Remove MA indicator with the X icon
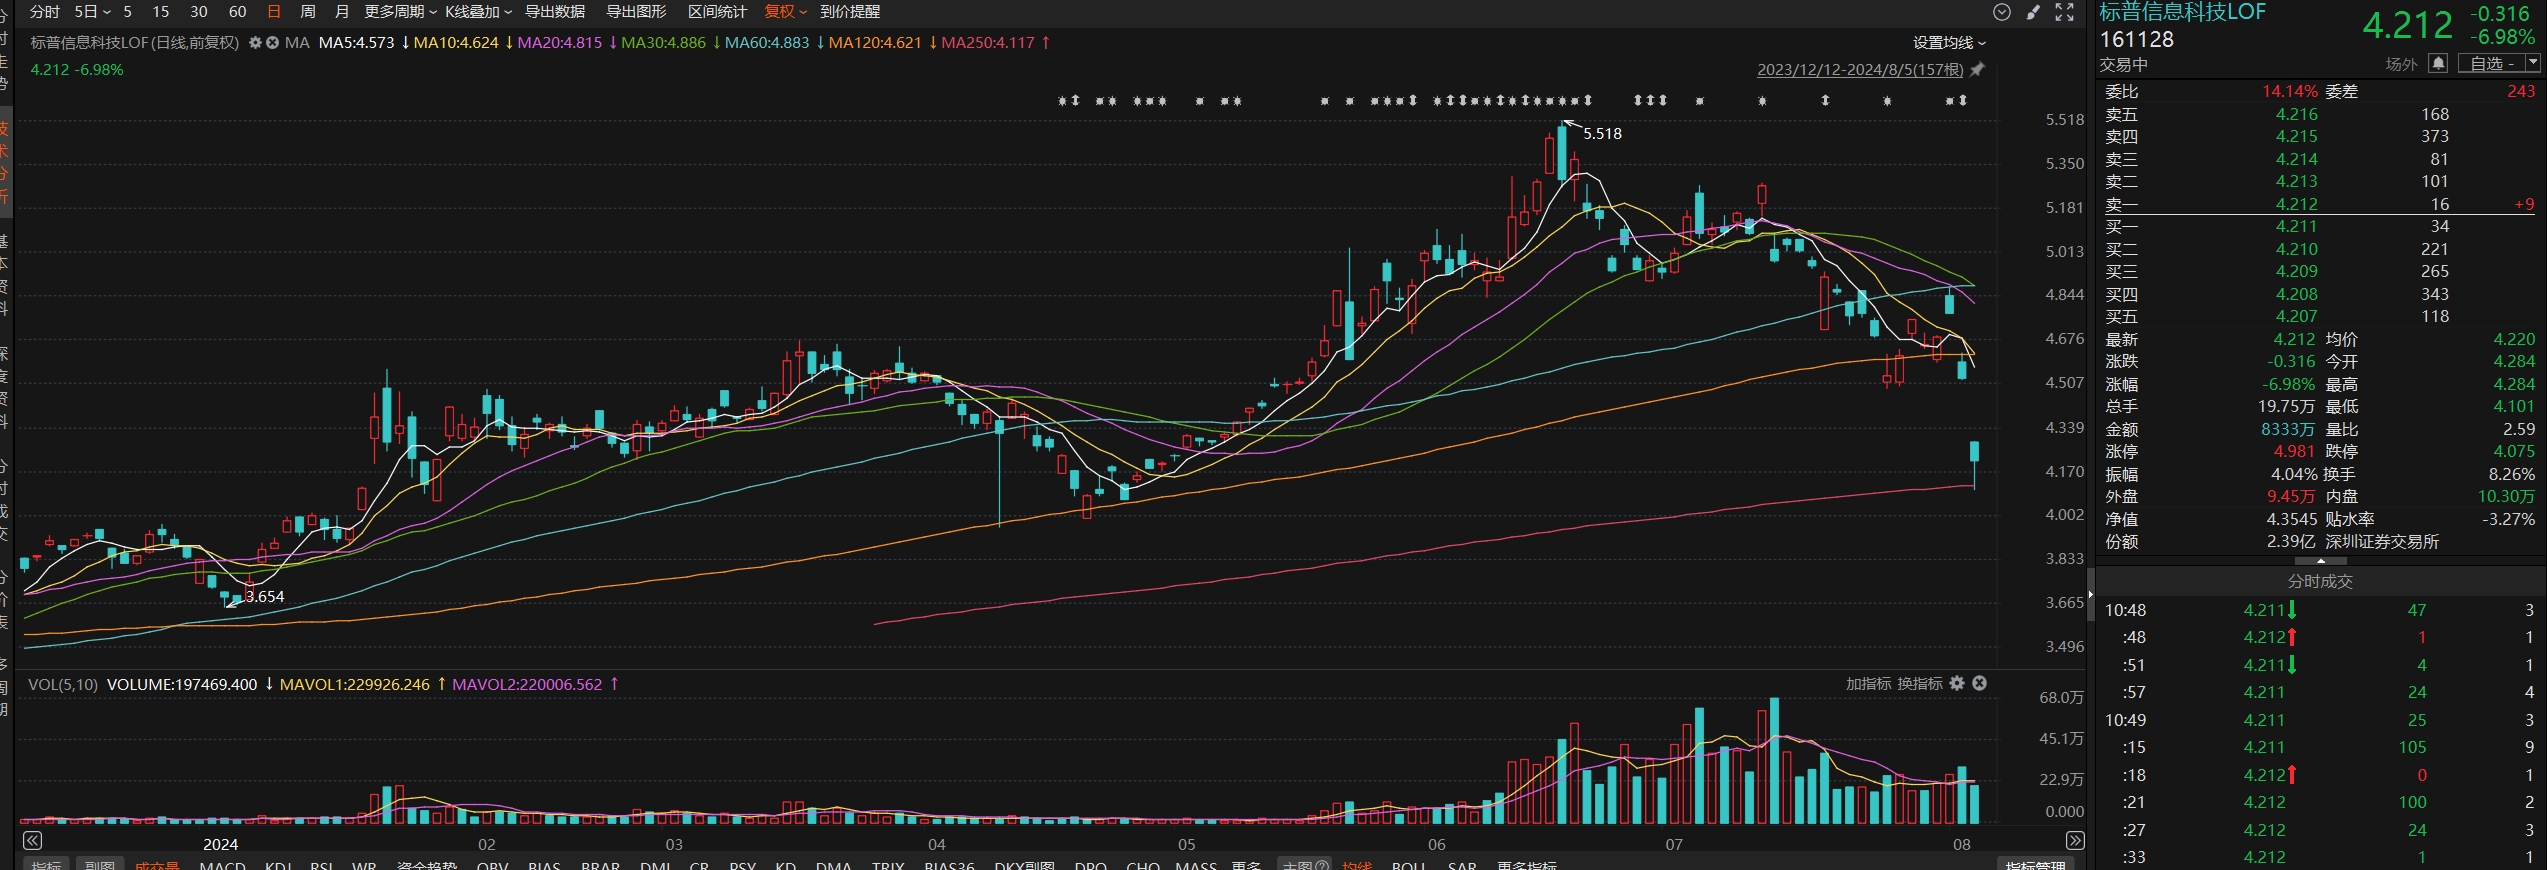Image resolution: width=2547 pixels, height=870 pixels. tap(271, 42)
